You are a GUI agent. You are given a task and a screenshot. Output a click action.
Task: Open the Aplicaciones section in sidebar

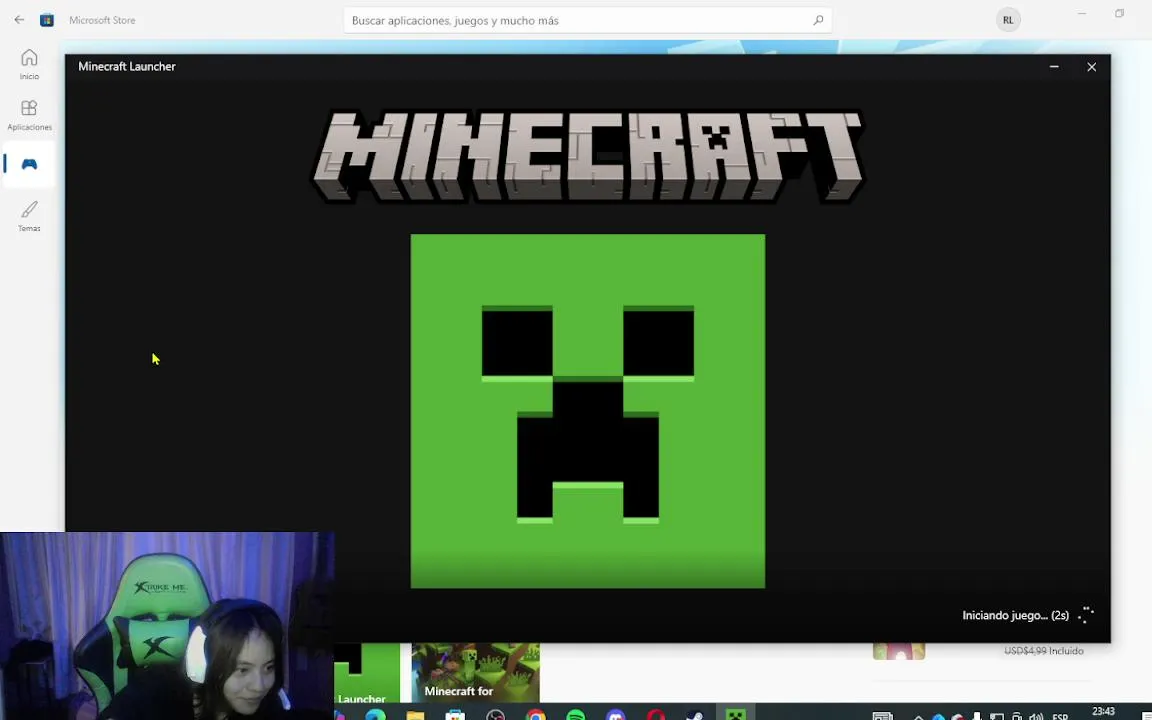[29, 115]
